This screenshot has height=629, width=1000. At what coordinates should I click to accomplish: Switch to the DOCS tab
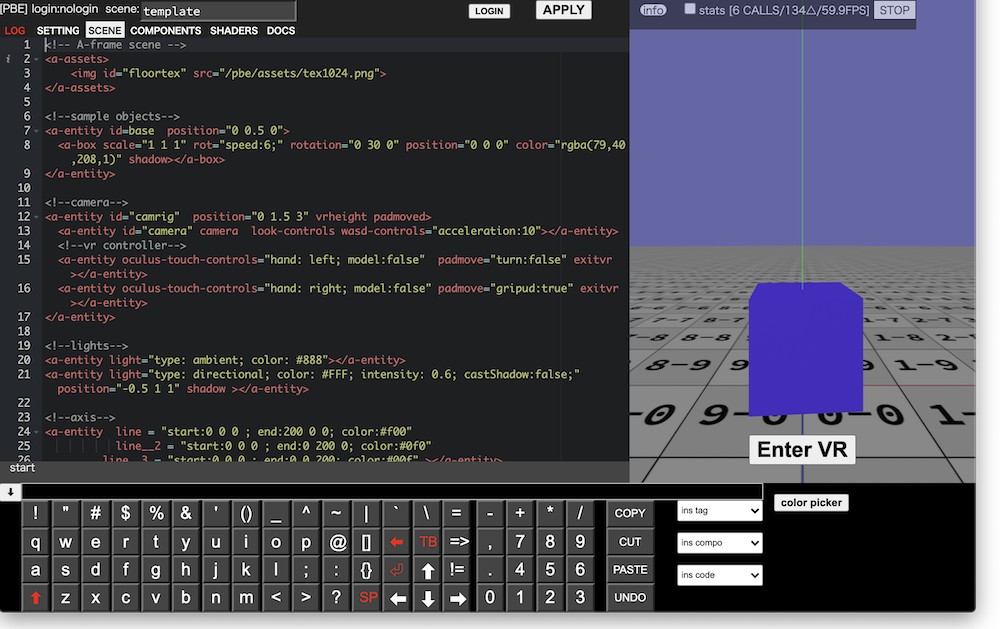(x=281, y=30)
